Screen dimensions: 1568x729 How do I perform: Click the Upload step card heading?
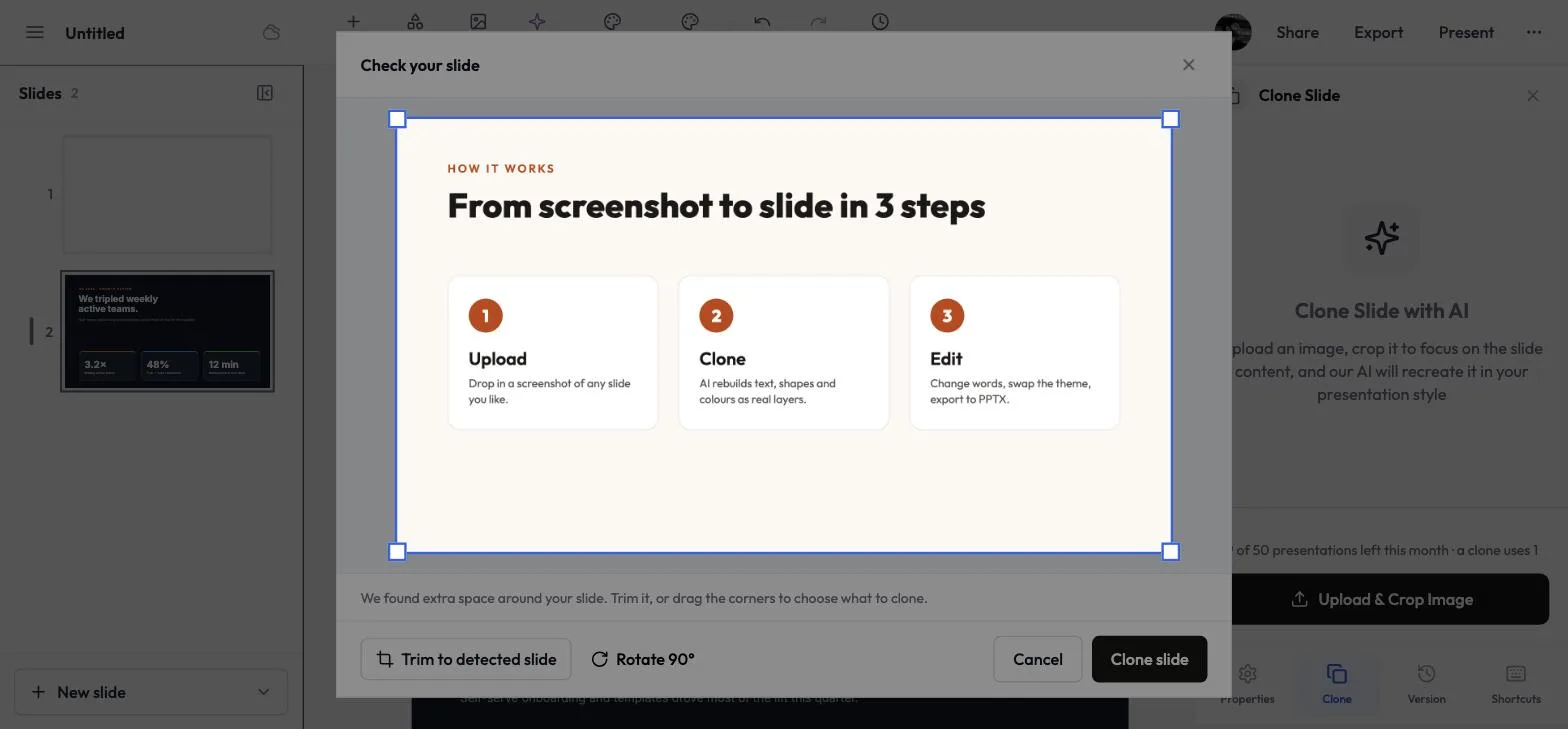click(497, 359)
